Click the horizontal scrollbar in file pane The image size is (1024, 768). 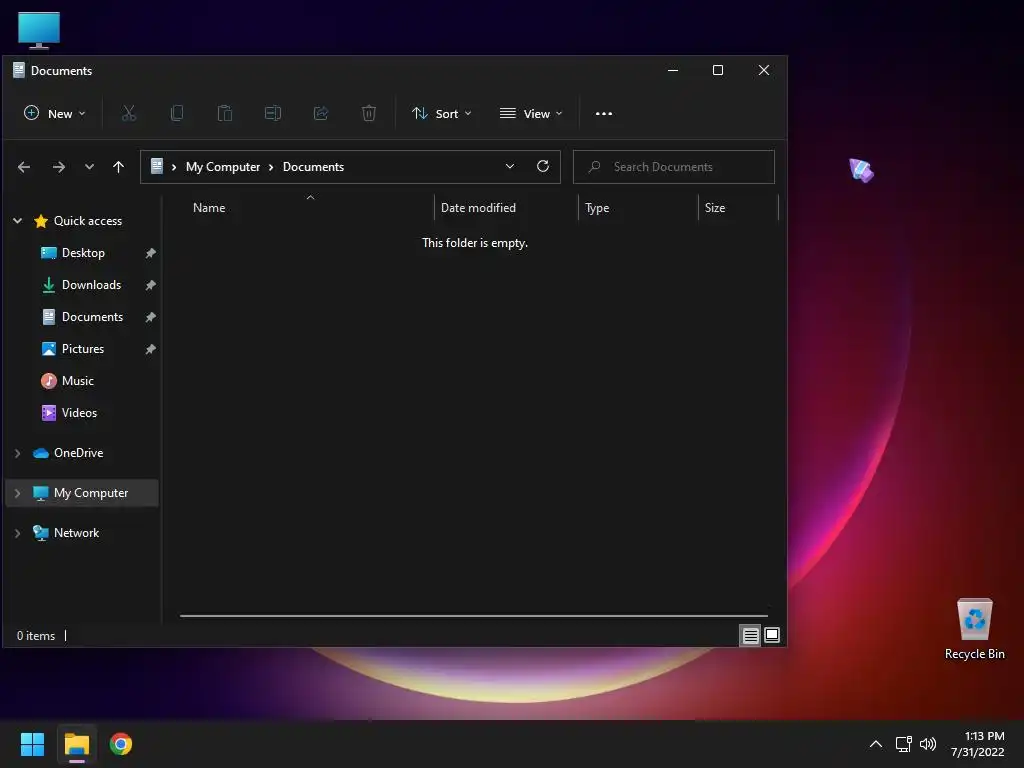473,615
